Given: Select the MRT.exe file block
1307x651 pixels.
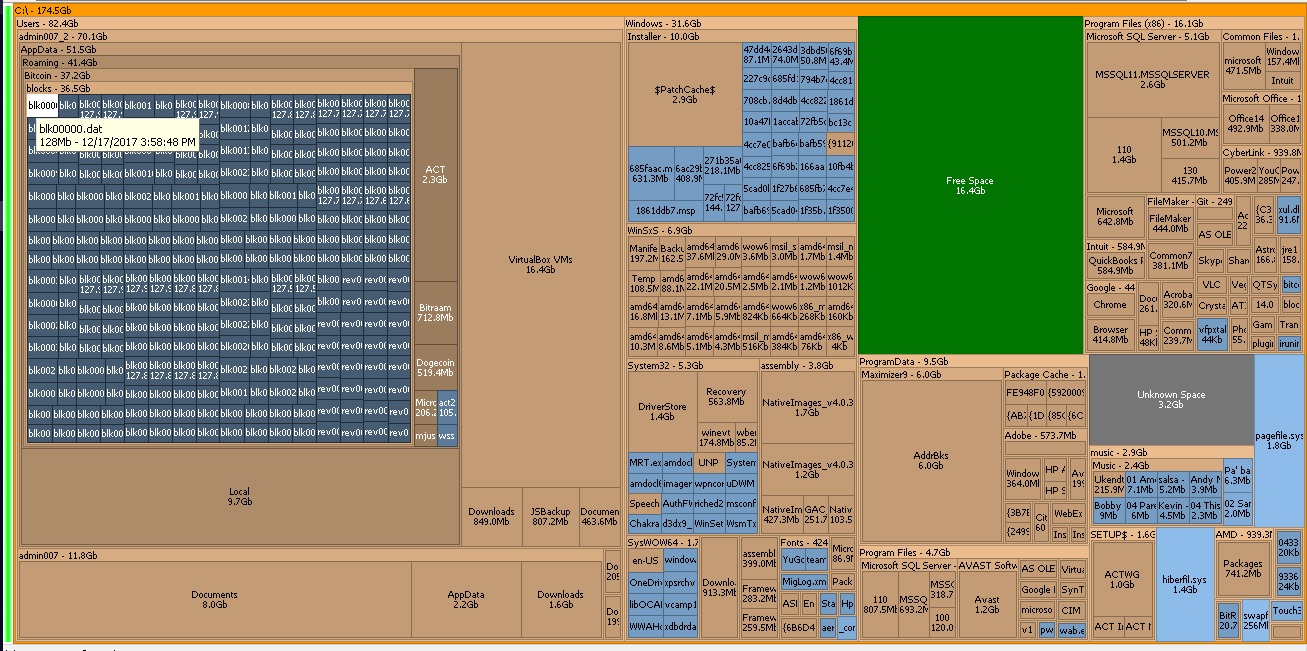Looking at the screenshot, I should coord(645,463).
